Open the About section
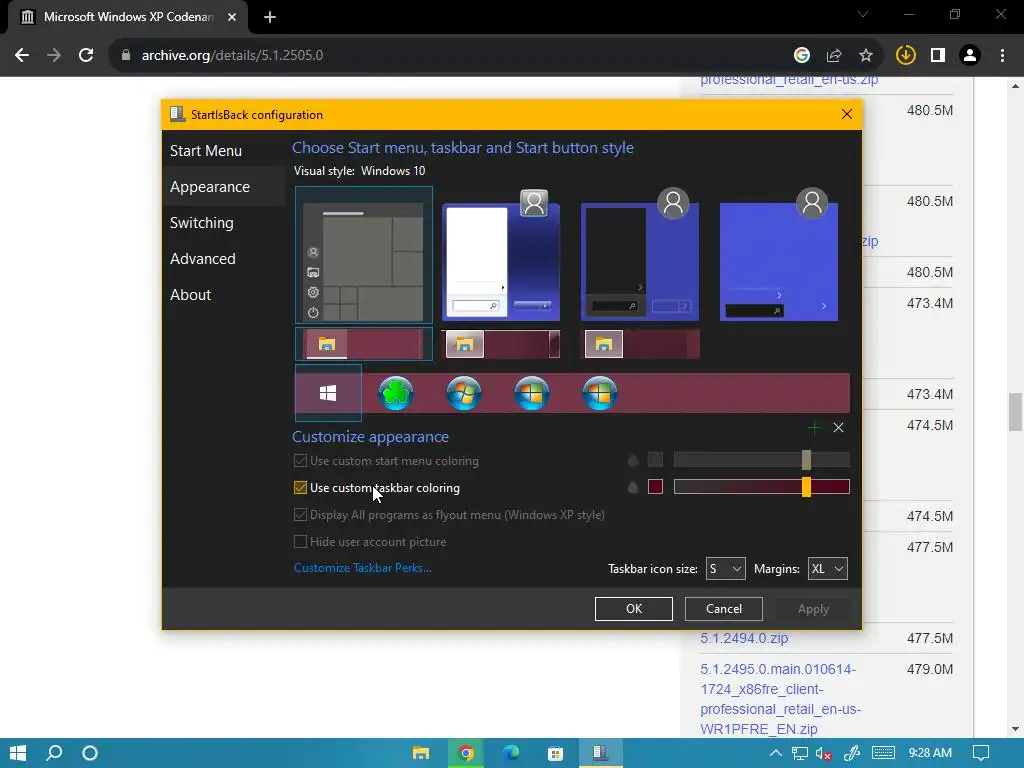The width and height of the screenshot is (1024, 768). pos(190,295)
